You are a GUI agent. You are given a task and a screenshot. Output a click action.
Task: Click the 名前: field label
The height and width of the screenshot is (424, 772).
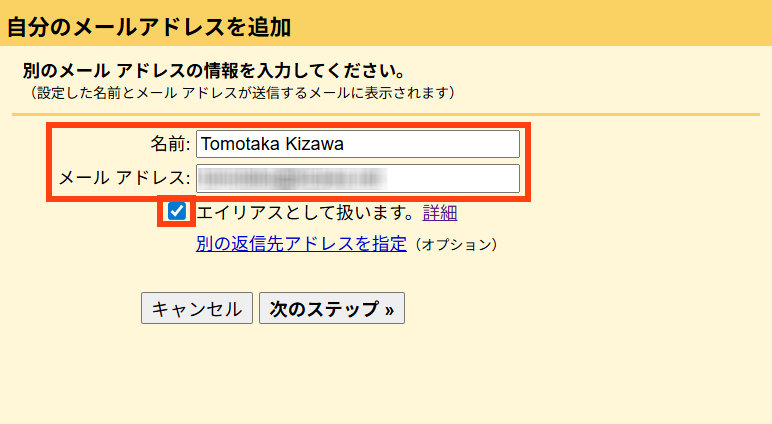(x=170, y=144)
